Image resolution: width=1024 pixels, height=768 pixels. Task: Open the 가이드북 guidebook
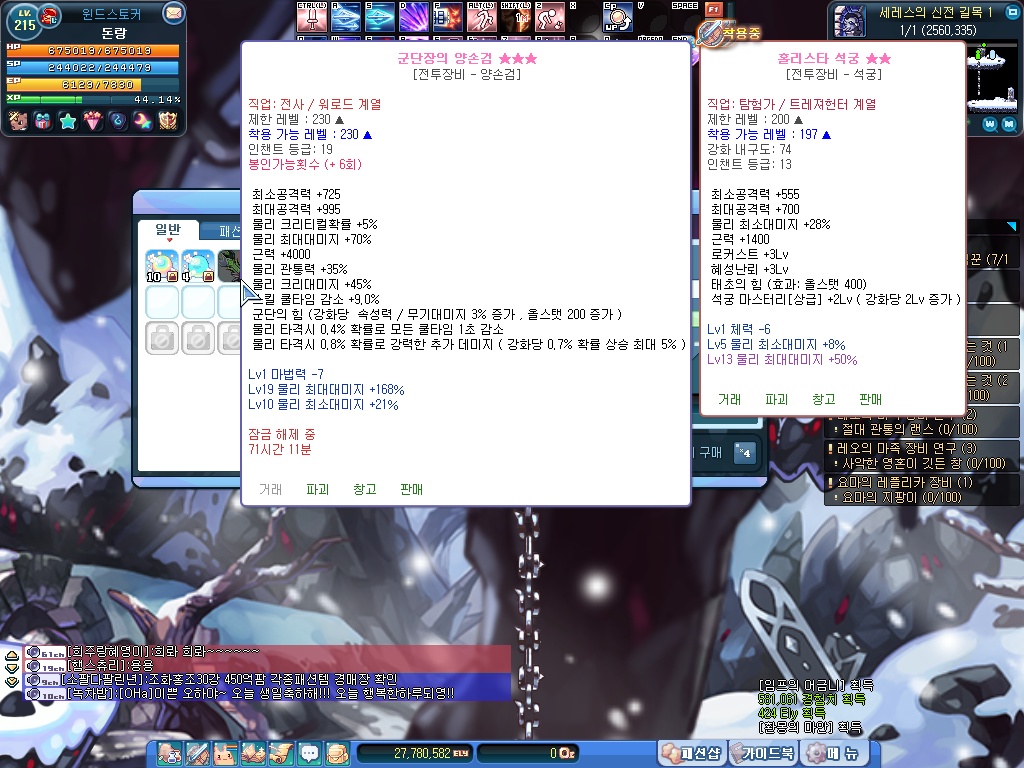coord(762,752)
